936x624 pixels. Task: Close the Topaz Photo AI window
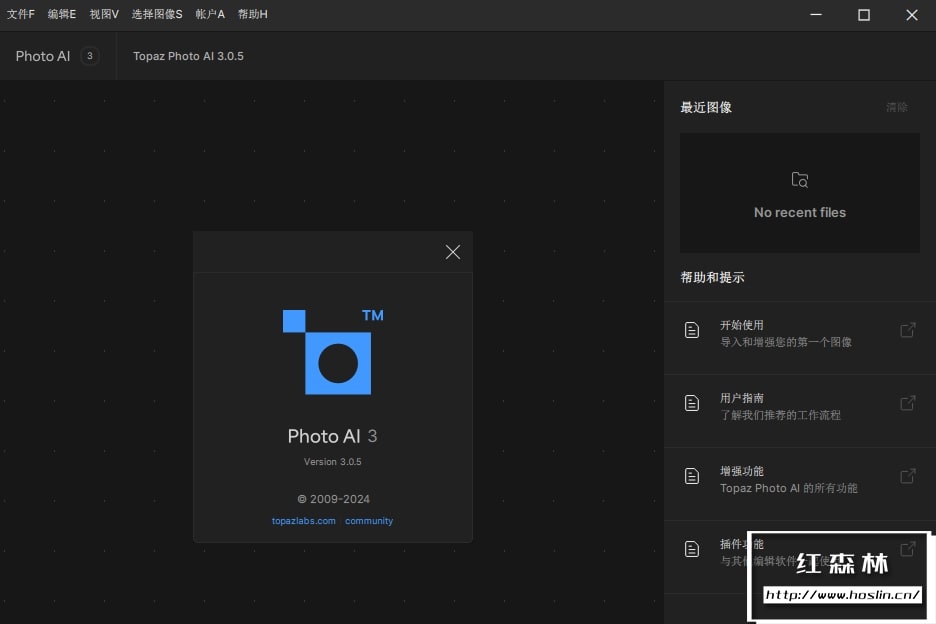pos(912,14)
